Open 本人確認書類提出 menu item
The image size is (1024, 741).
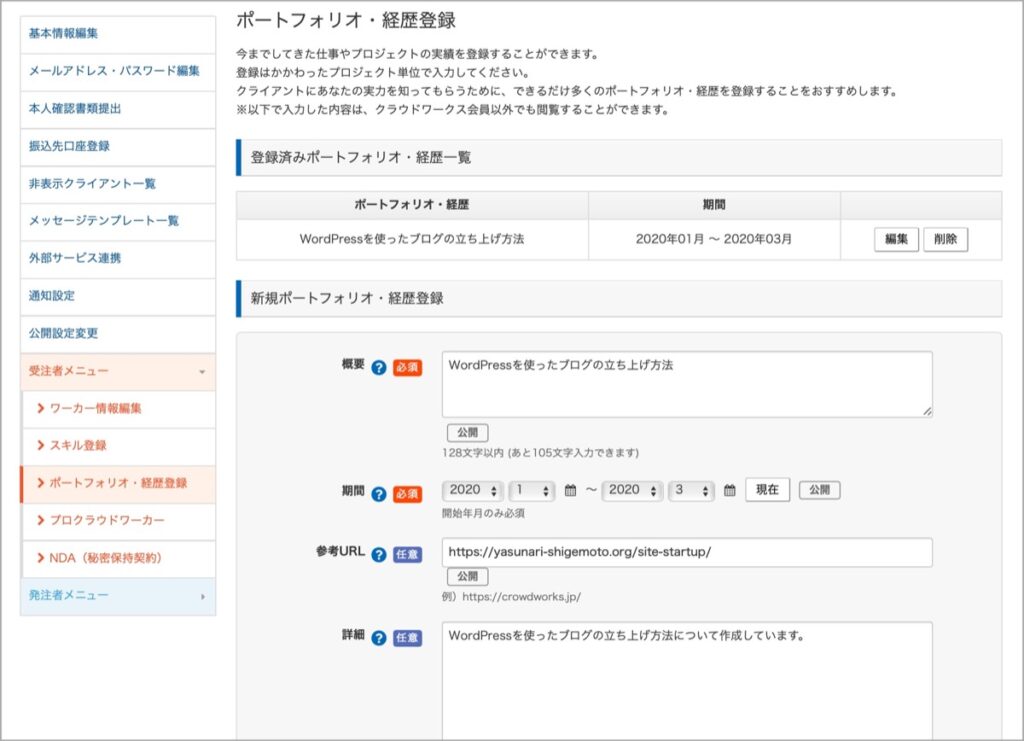118,109
